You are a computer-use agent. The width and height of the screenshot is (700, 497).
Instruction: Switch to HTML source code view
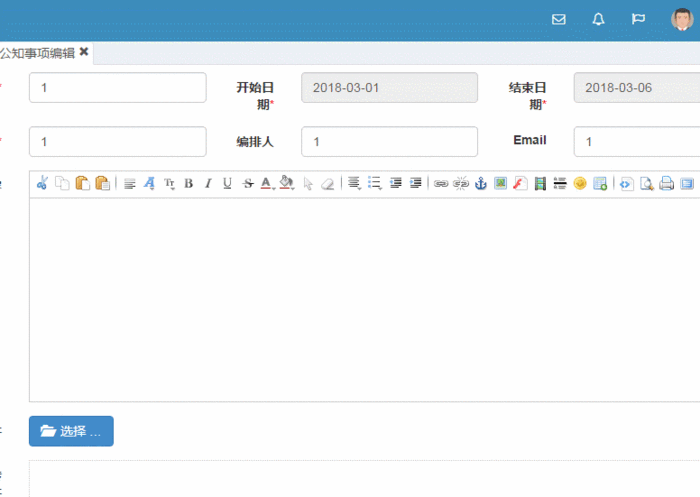[x=626, y=184]
